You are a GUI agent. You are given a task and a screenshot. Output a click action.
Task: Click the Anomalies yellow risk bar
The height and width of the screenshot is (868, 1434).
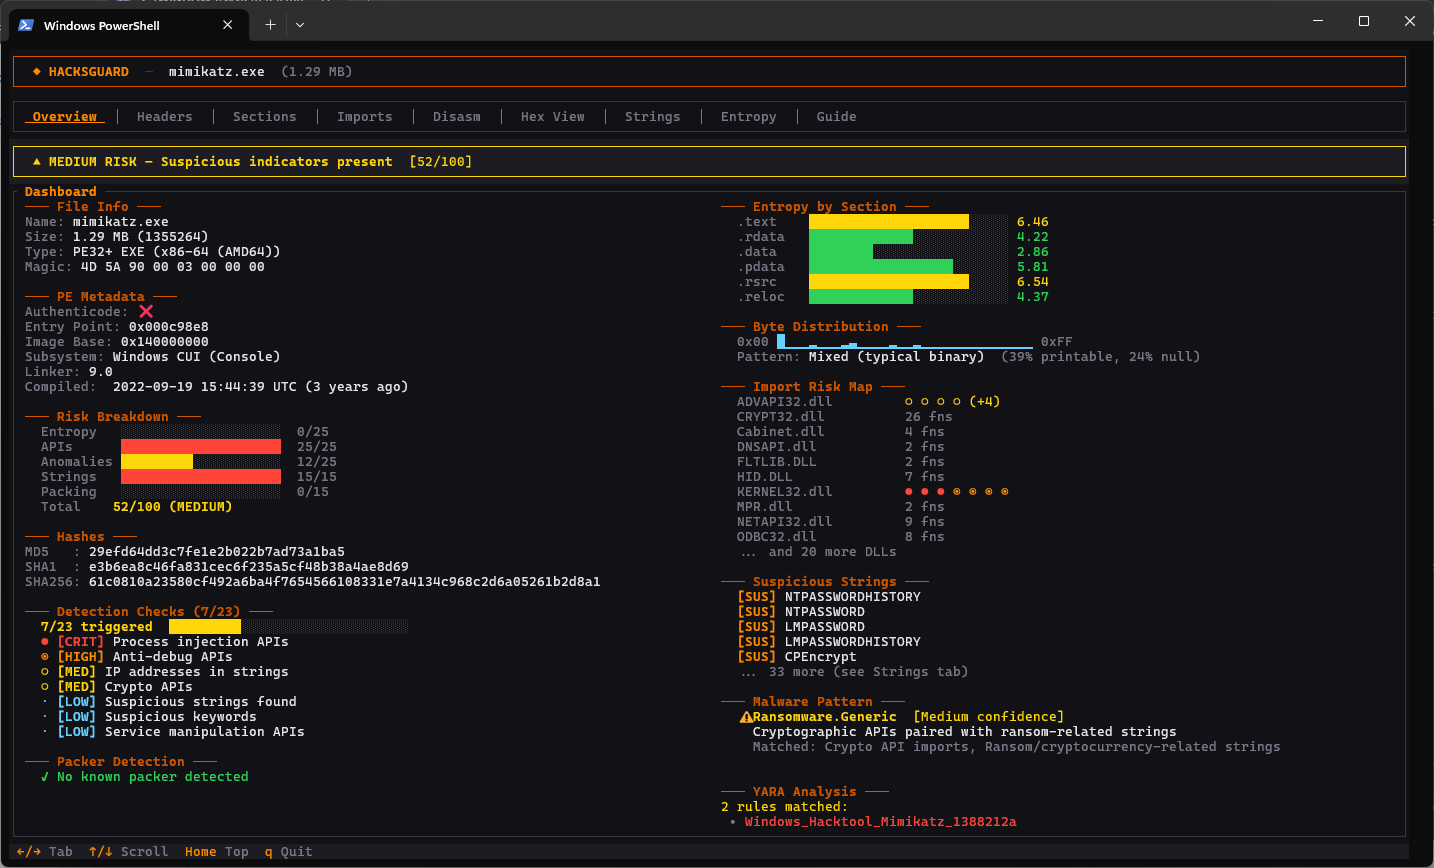pos(157,462)
